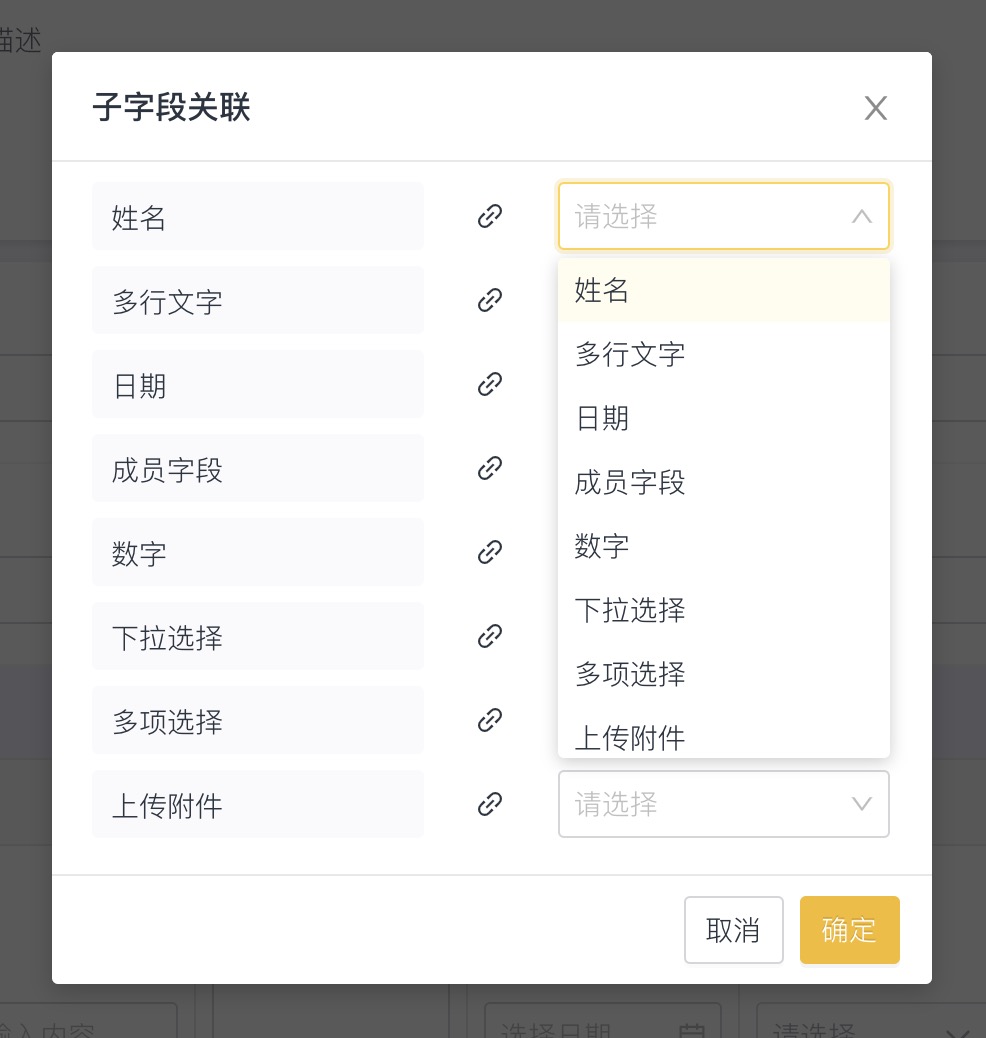This screenshot has width=986, height=1038.
Task: Click the link icon in 下拉选择 row
Action: [489, 636]
